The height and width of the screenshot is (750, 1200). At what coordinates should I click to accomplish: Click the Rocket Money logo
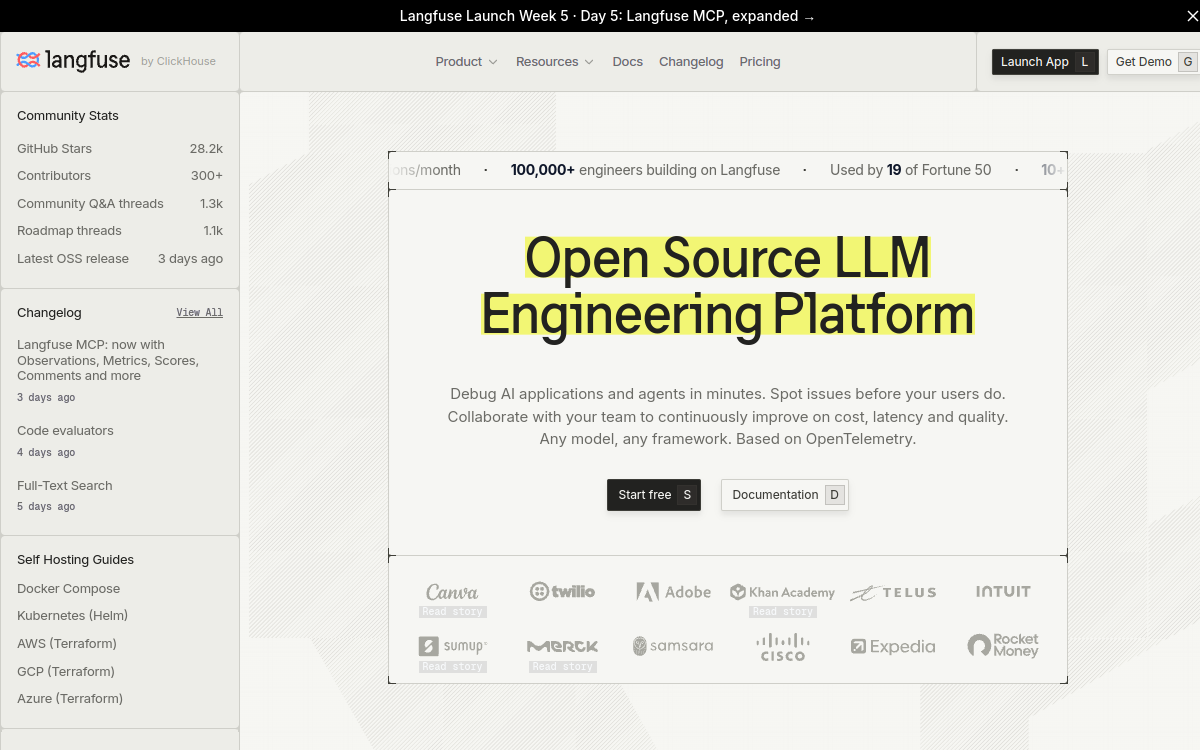1003,646
